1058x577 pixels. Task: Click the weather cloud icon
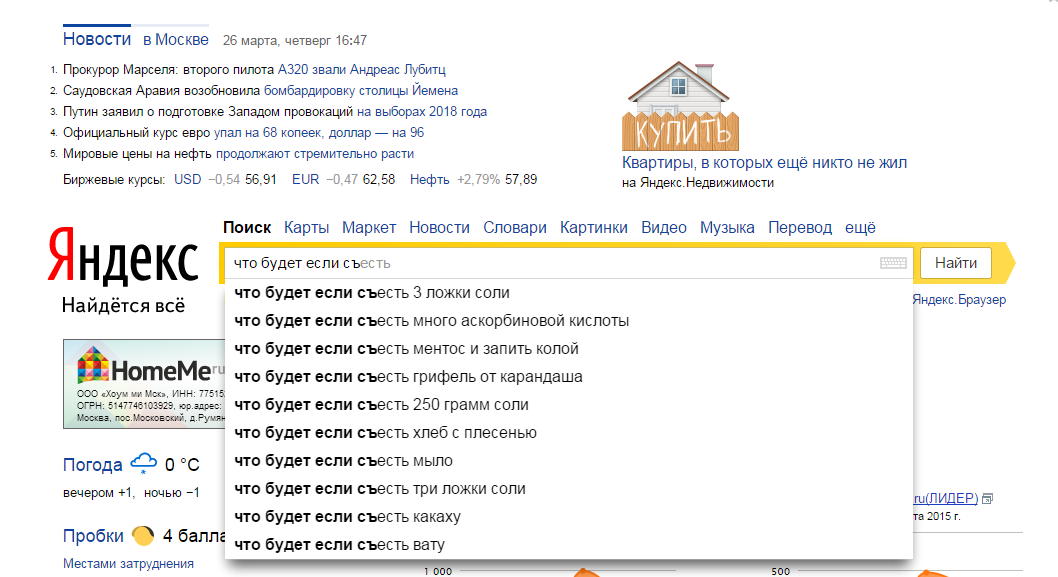point(143,464)
